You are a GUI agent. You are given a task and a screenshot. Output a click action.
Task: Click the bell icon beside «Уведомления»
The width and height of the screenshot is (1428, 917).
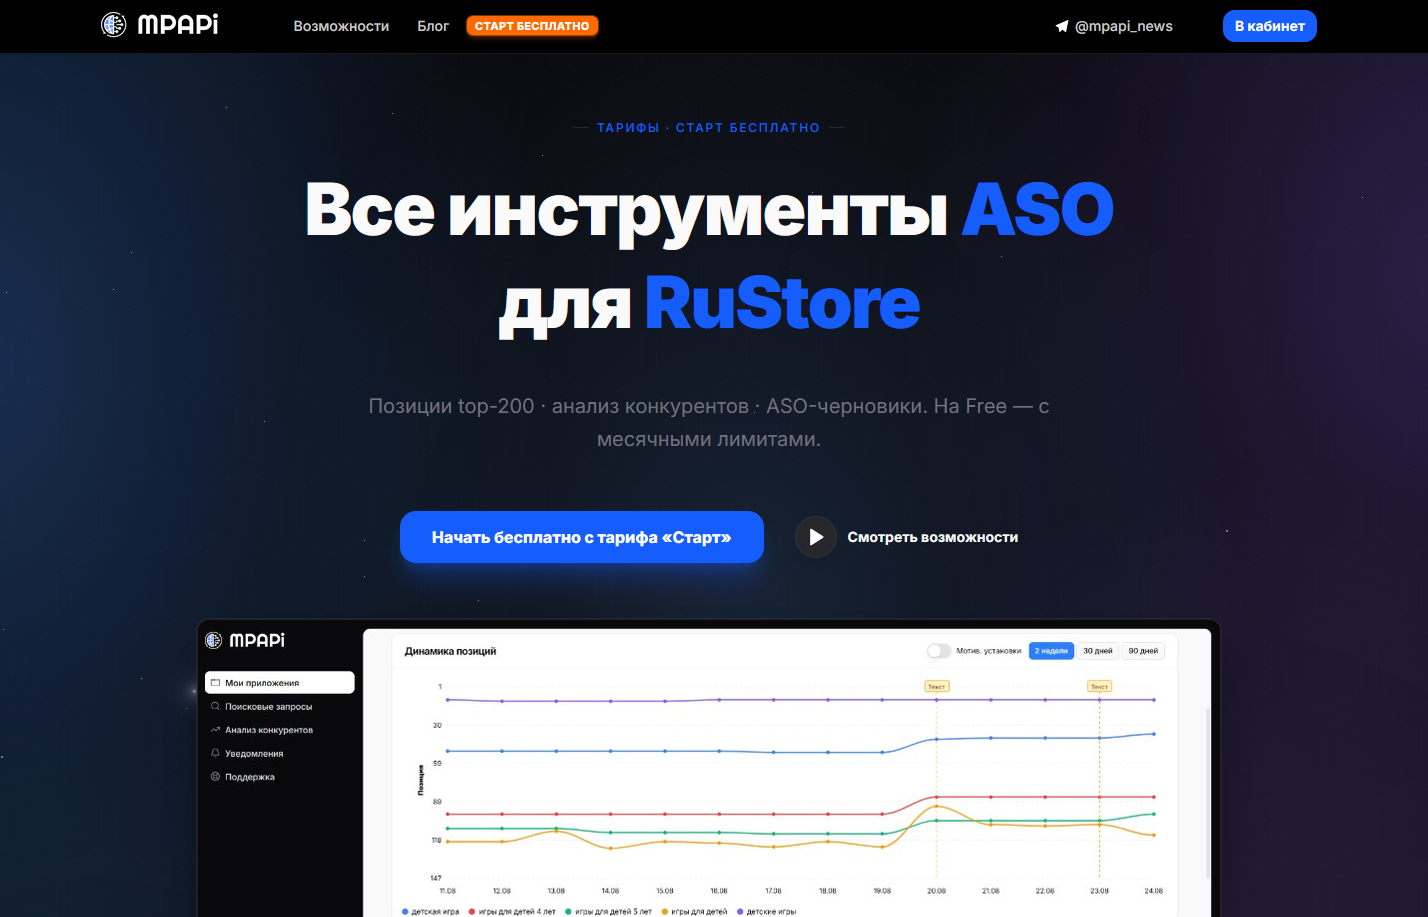point(215,753)
